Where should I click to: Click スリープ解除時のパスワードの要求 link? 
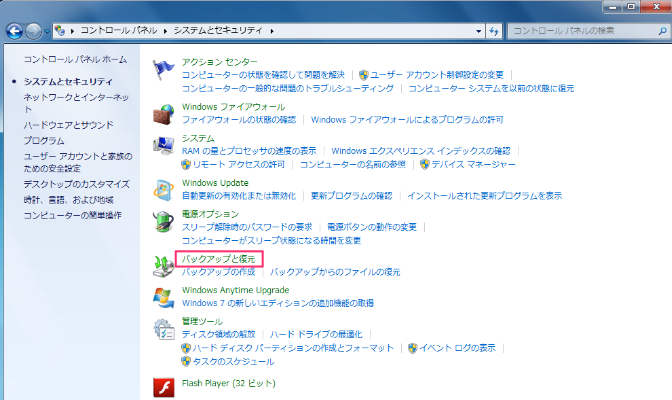(247, 227)
